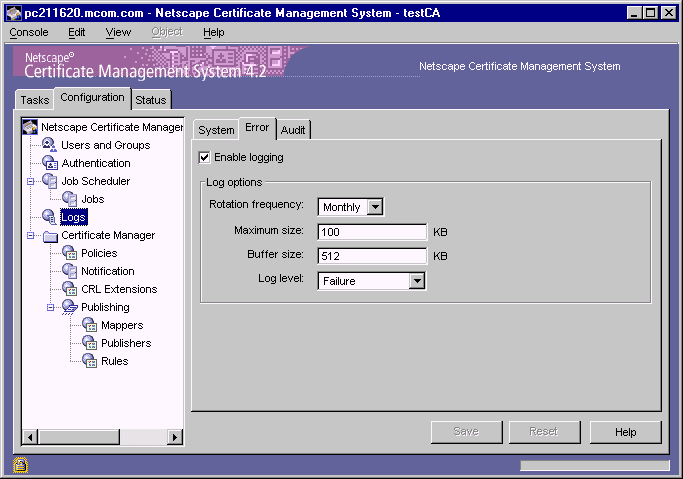The width and height of the screenshot is (683, 479).
Task: Uncheck the Enable logging checkbox
Action: pyautogui.click(x=204, y=157)
